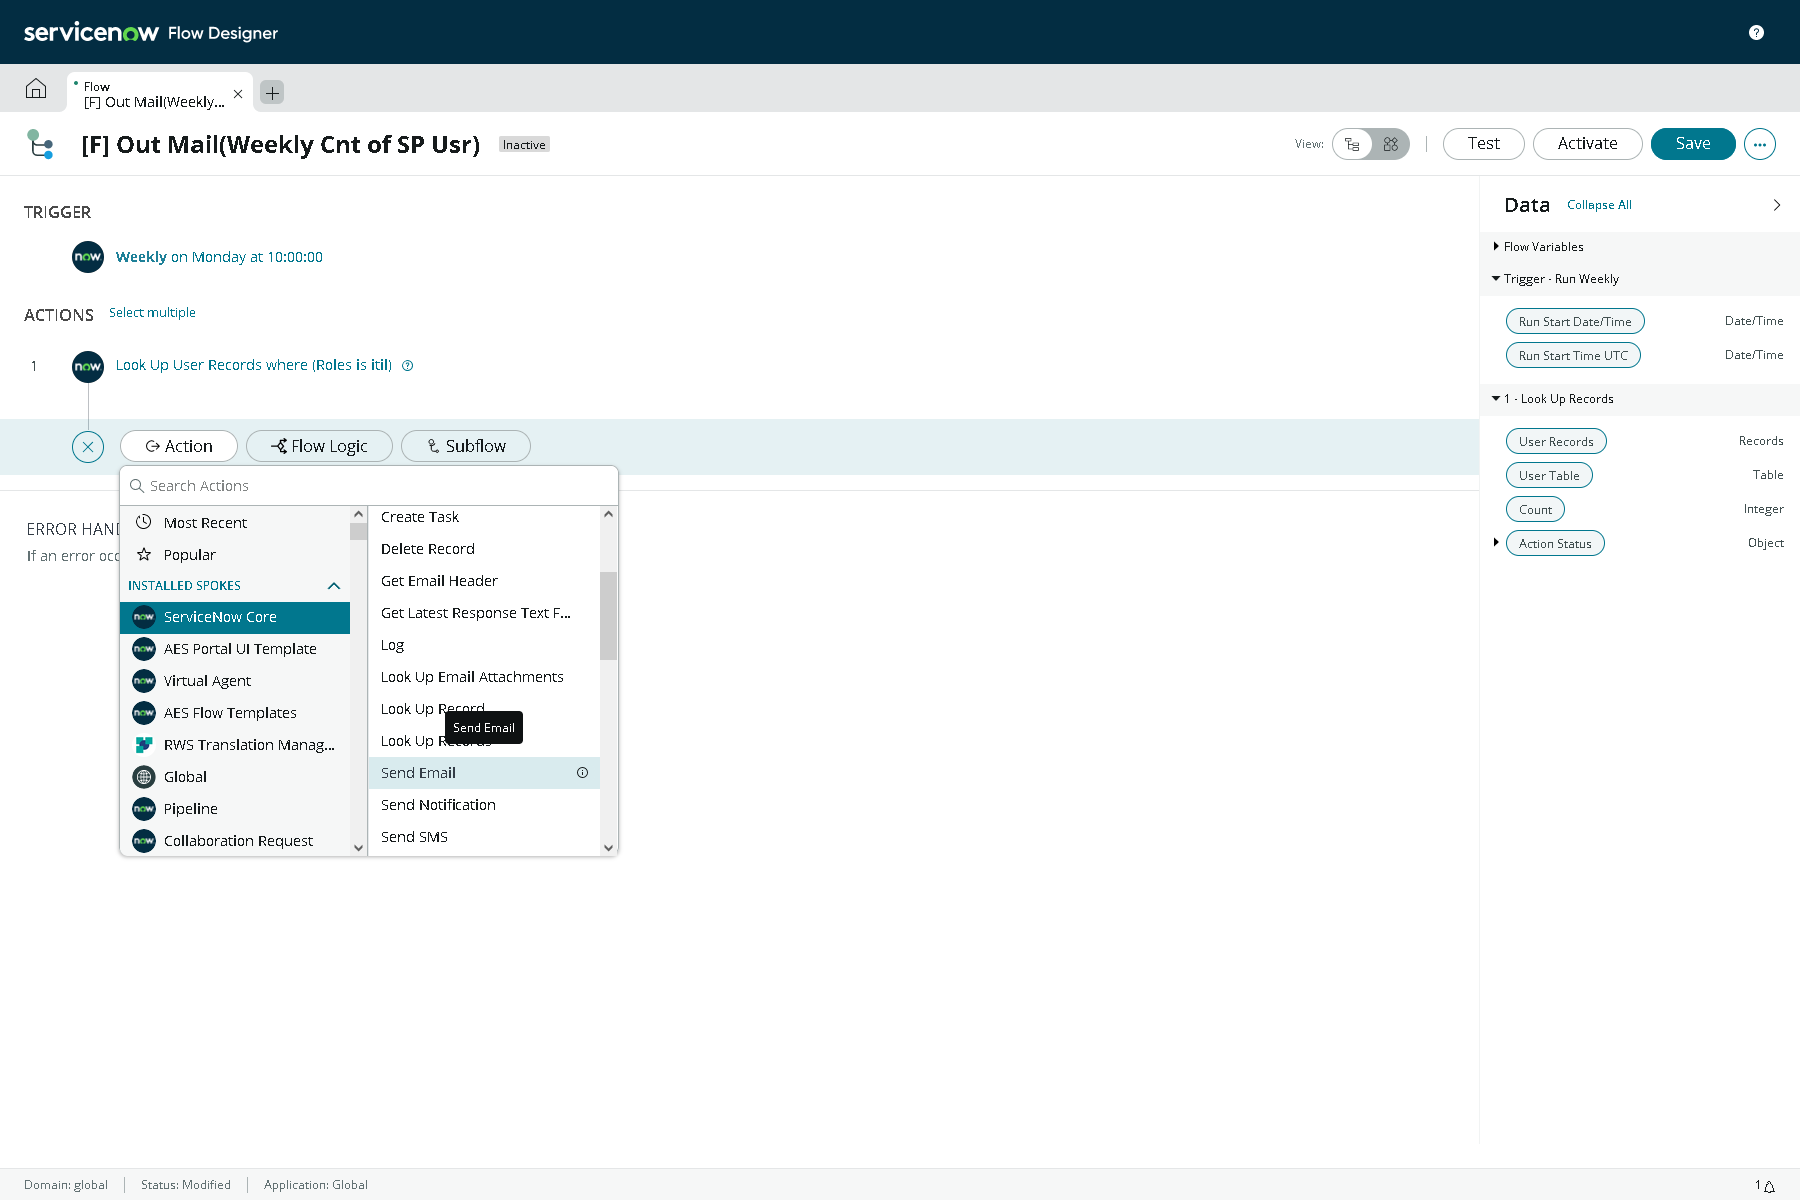This screenshot has width=1800, height=1200.
Task: Select the Run Start Date/Time pill
Action: [1575, 321]
